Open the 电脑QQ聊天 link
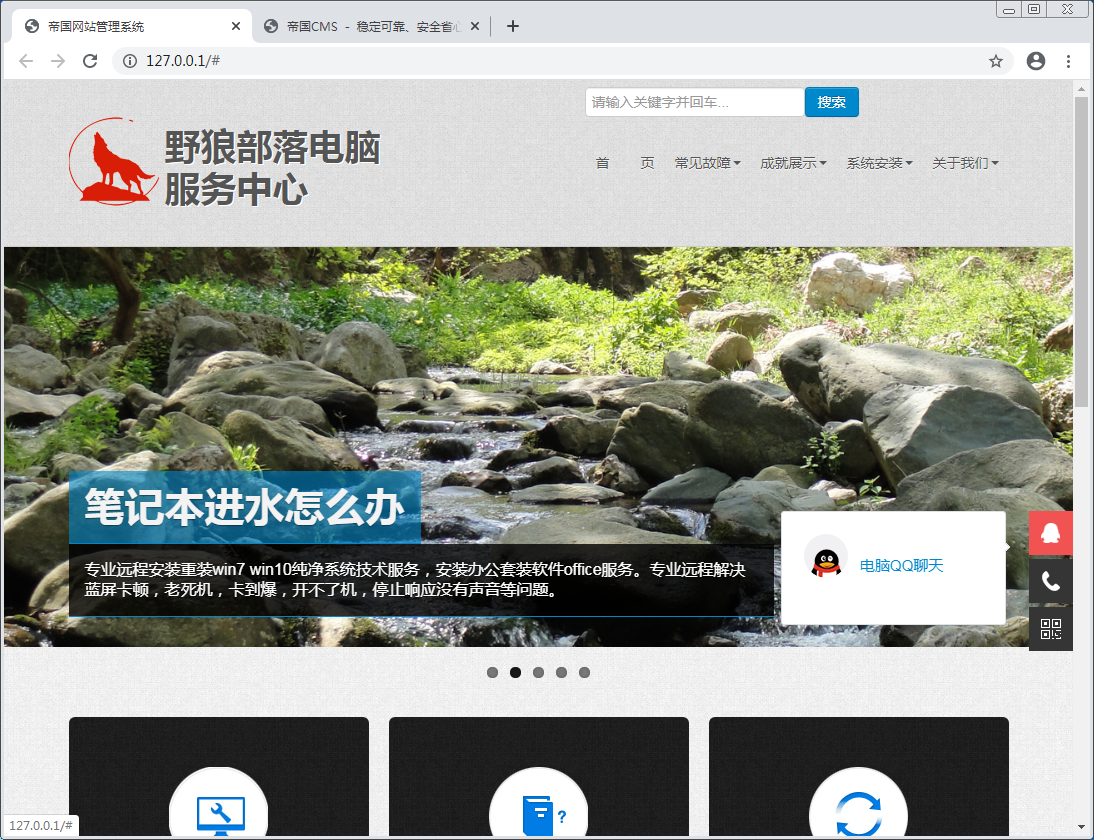 (x=901, y=566)
